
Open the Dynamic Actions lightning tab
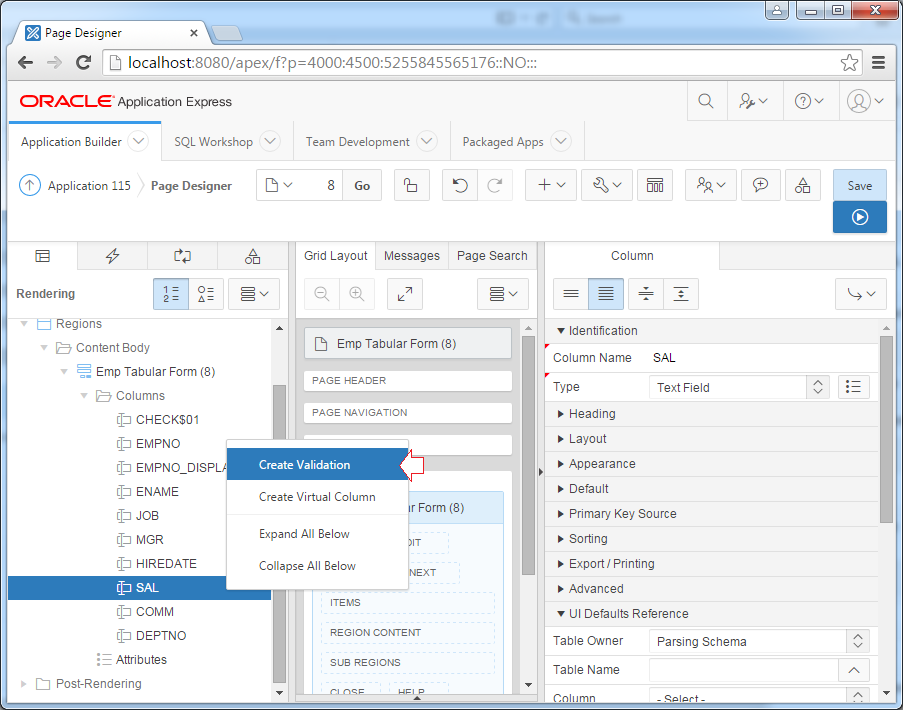click(x=112, y=256)
